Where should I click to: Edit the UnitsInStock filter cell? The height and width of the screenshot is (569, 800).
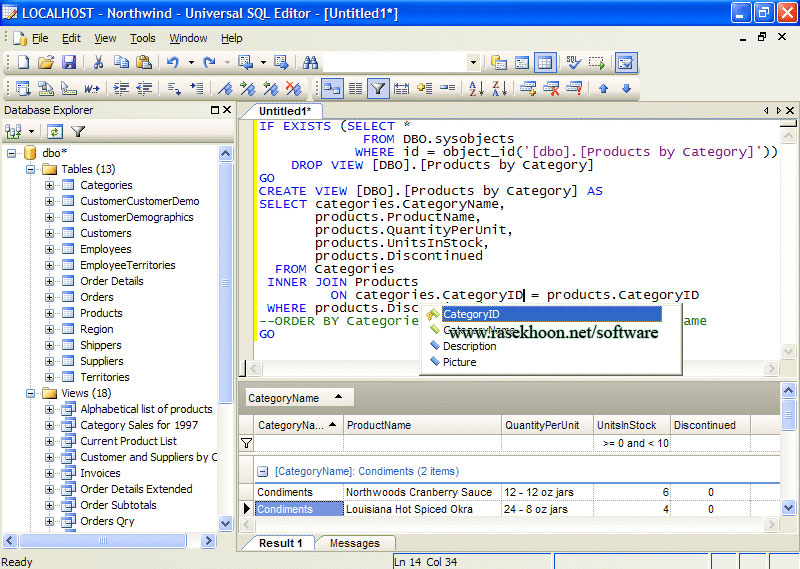(x=632, y=443)
